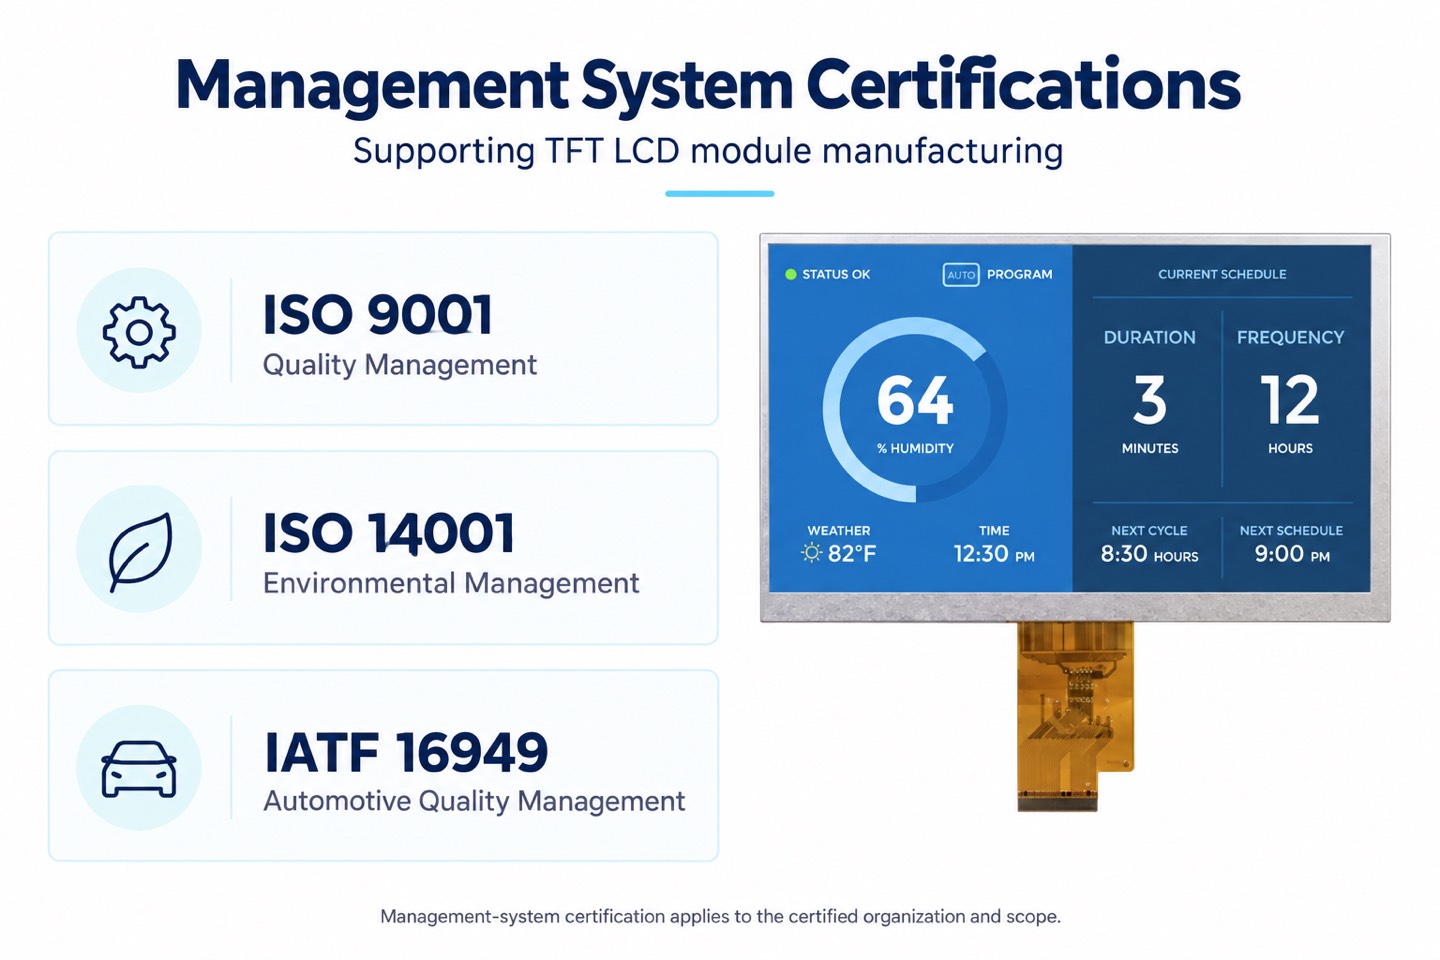This screenshot has width=1440, height=960.
Task: Click the 'STATUS OK' label on the display
Action: (x=836, y=274)
